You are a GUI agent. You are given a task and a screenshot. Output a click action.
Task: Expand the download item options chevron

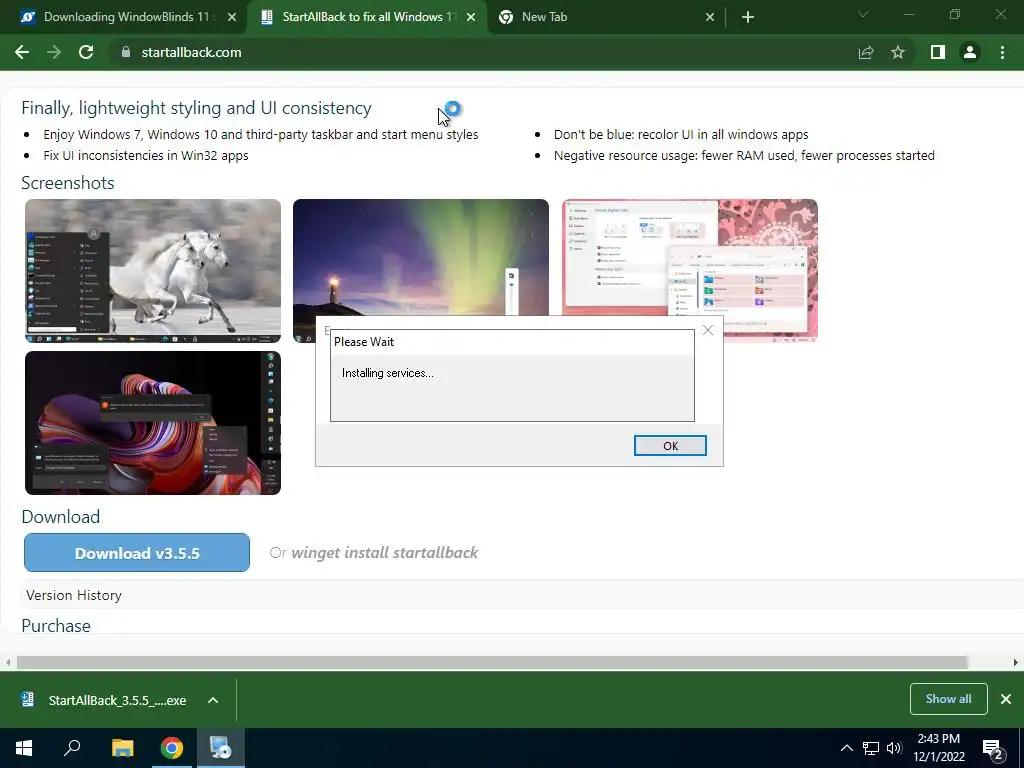click(213, 700)
